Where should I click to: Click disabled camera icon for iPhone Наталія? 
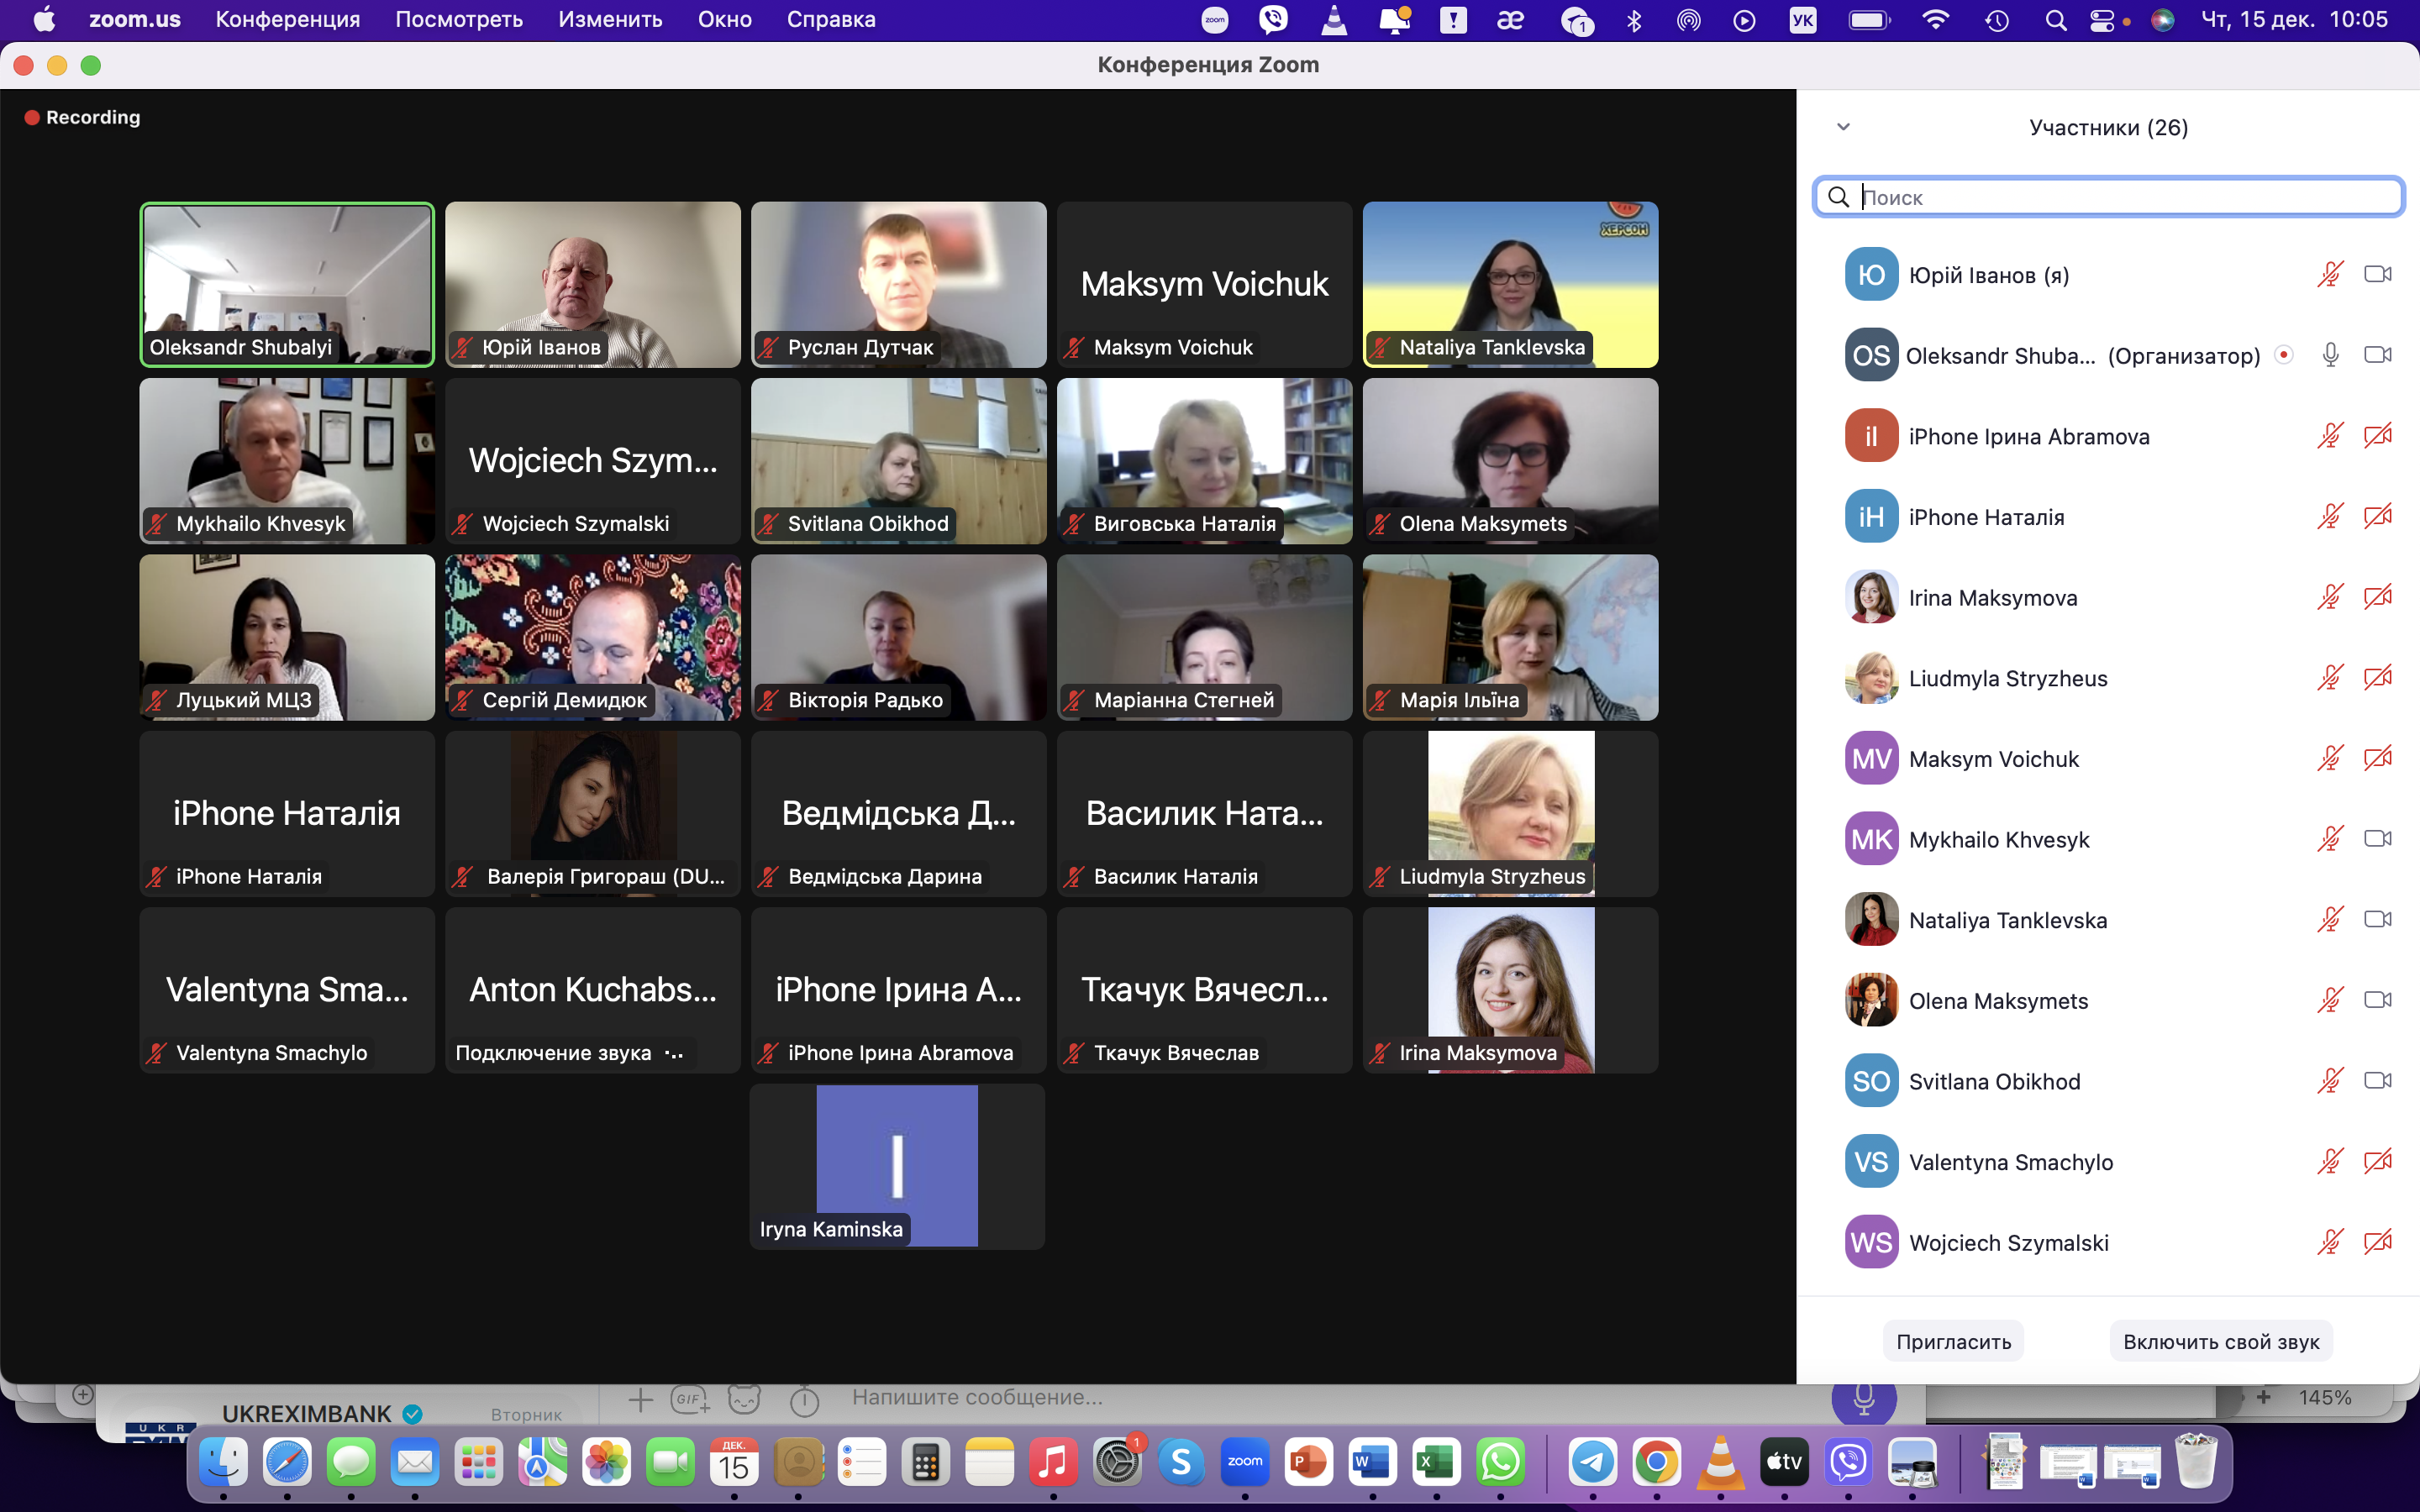[x=2377, y=517]
